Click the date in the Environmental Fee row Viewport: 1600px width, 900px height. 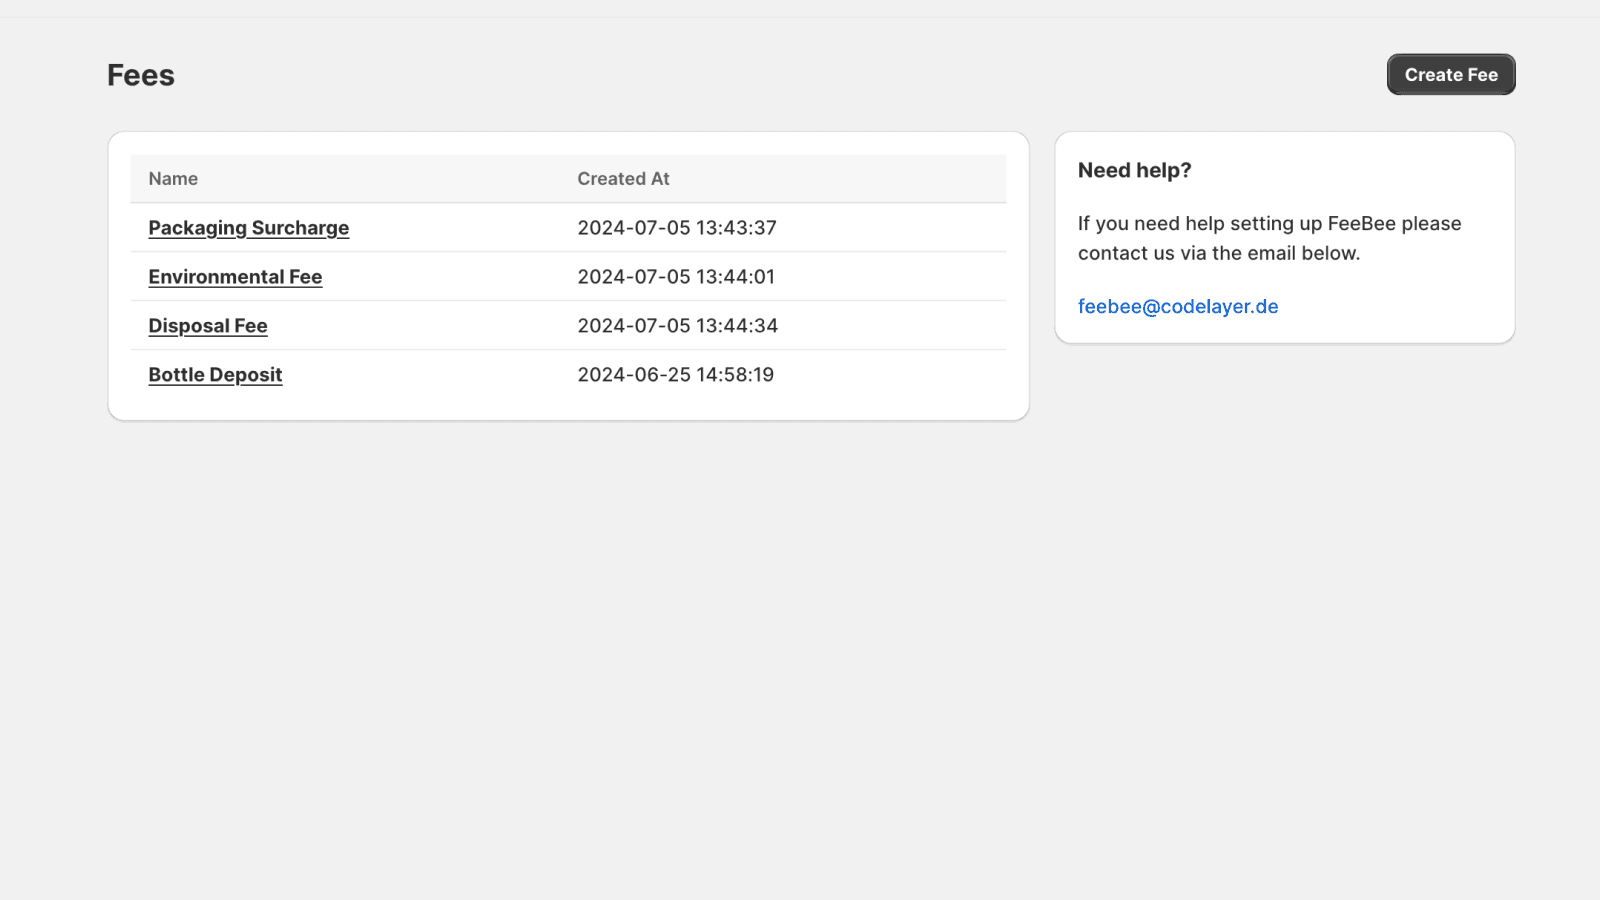pos(634,277)
